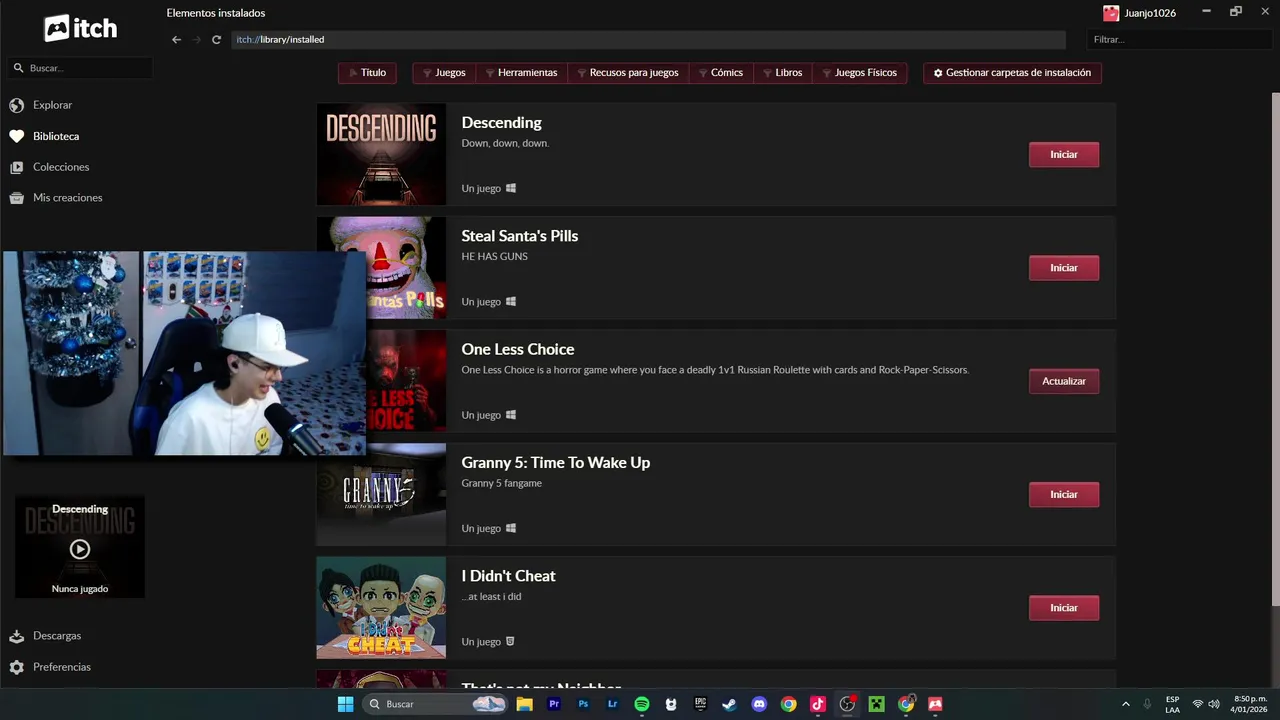Screen dimensions: 1280x720
Task: Update One Less Choice with Actualizar
Action: (x=1064, y=381)
